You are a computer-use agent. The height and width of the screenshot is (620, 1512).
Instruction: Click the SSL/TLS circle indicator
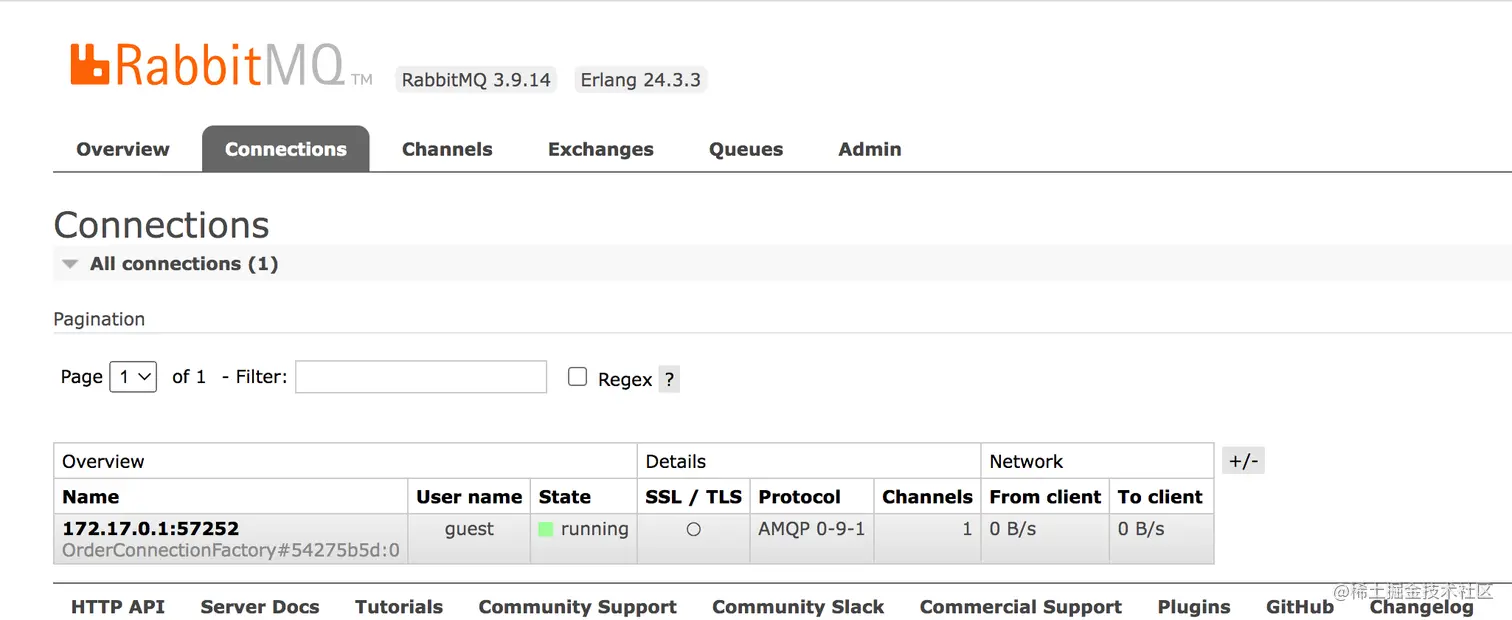(693, 530)
